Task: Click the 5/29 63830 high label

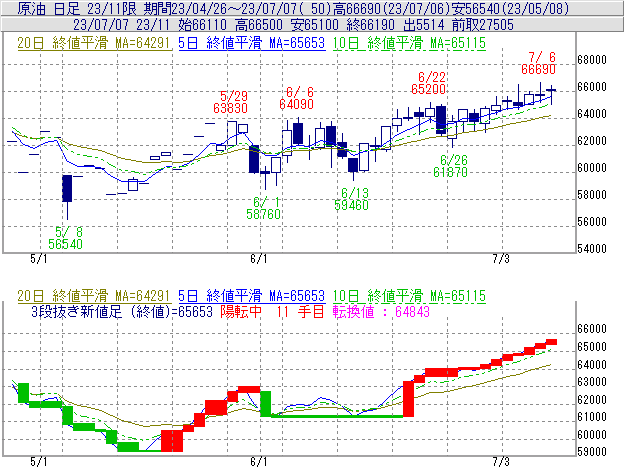Action: 230,102
